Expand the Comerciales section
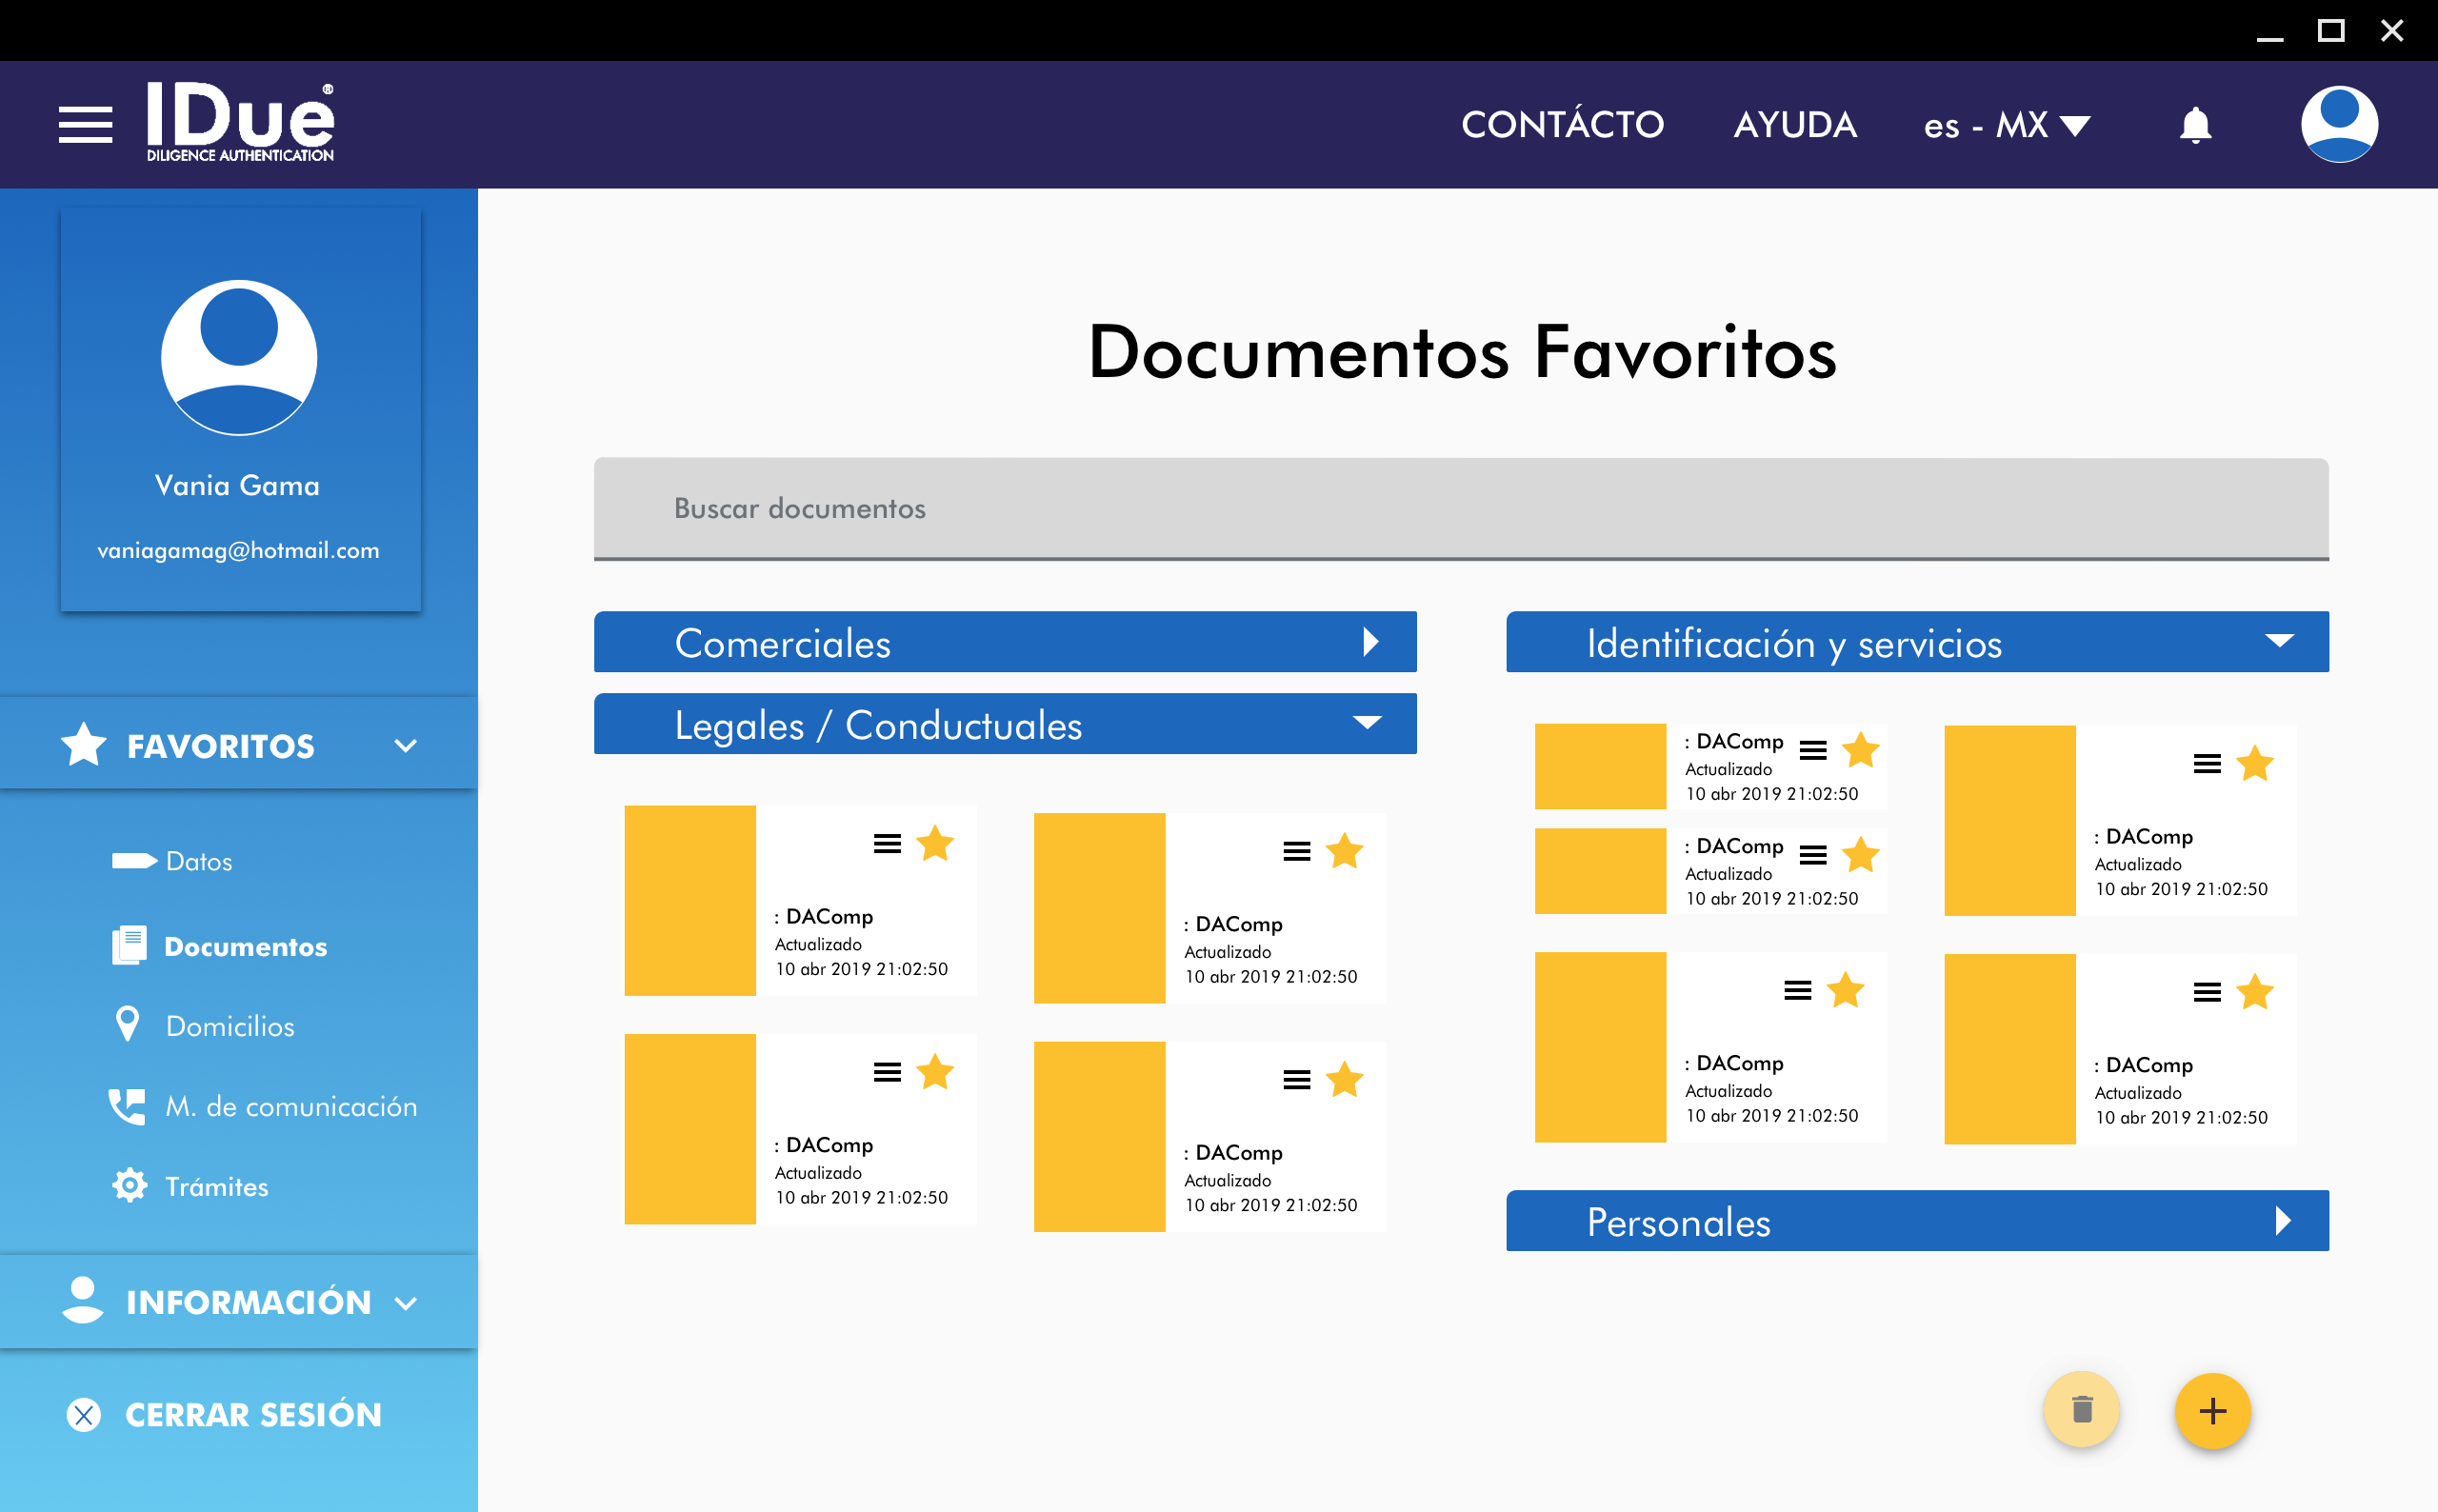 coord(1371,642)
